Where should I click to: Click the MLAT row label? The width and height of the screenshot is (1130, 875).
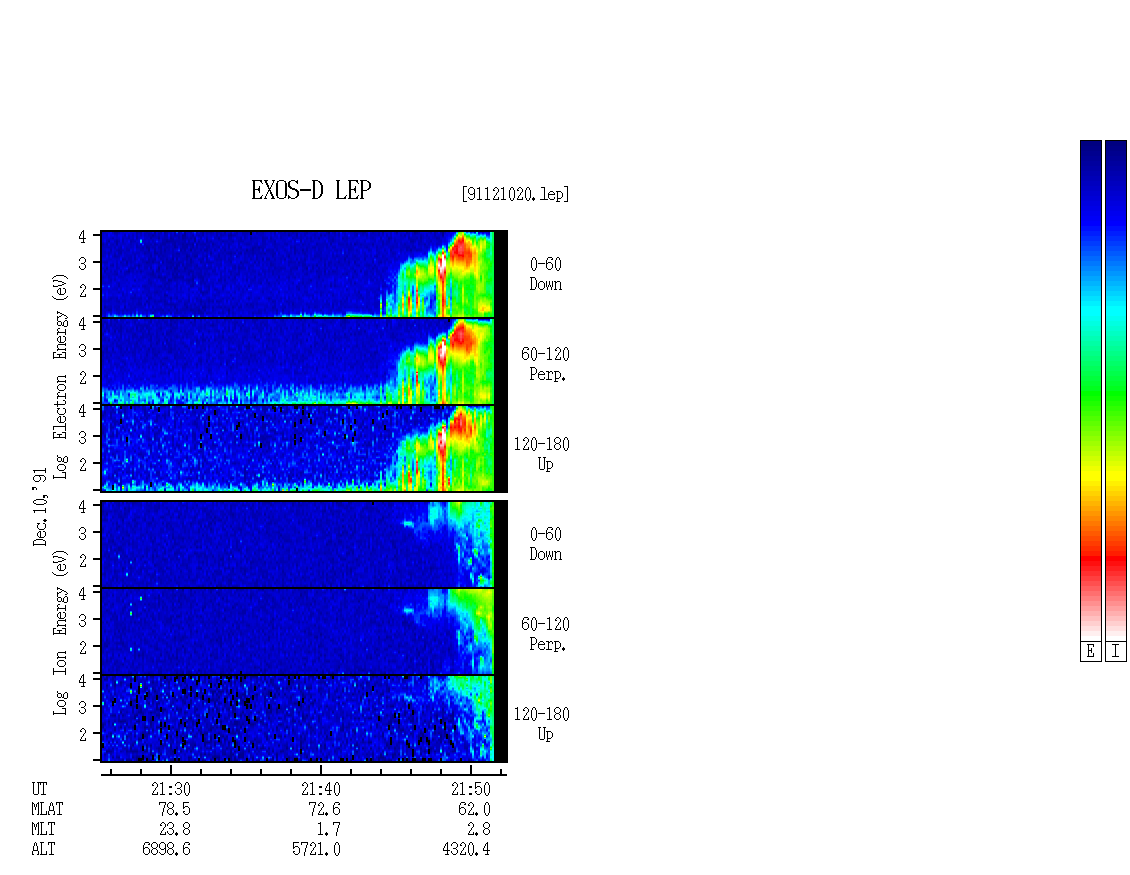[x=47, y=809]
